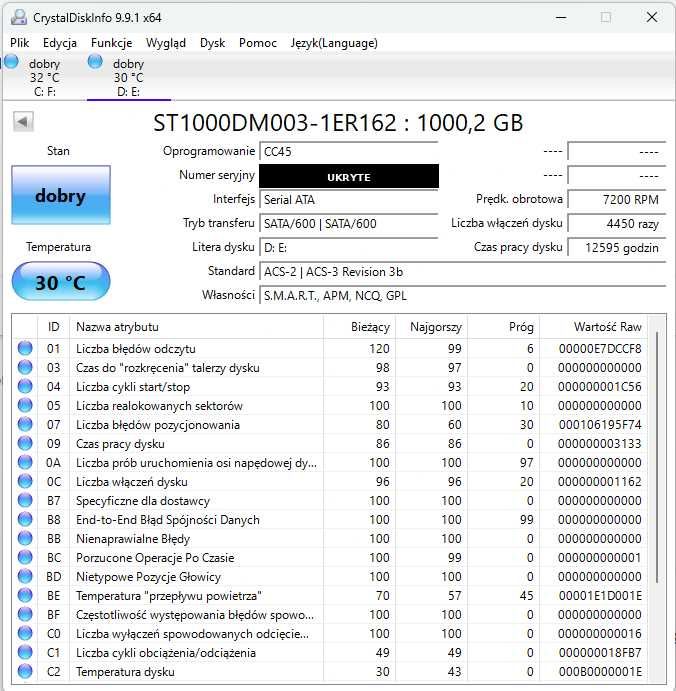Click the blue status orb above C: F:
This screenshot has height=691, width=676.
coord(11,62)
